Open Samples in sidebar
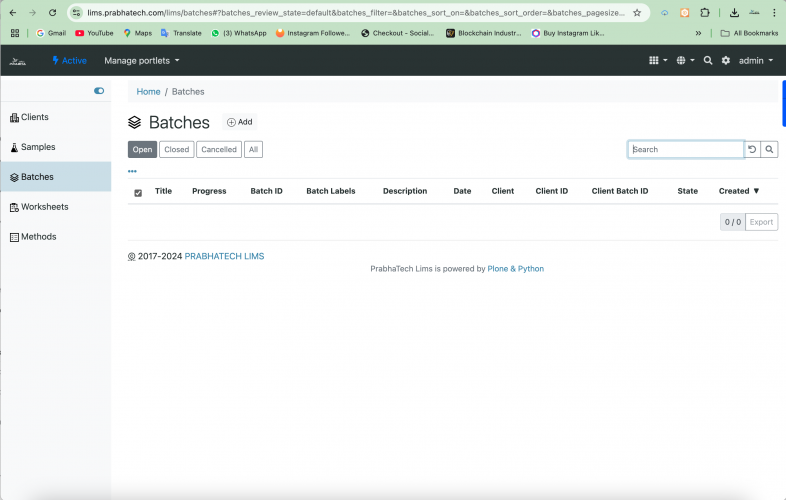This screenshot has width=786, height=500. [56, 147]
